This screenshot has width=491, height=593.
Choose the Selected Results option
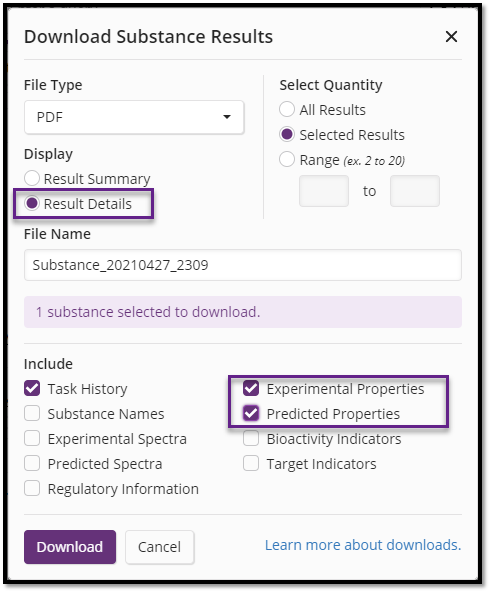tap(287, 134)
